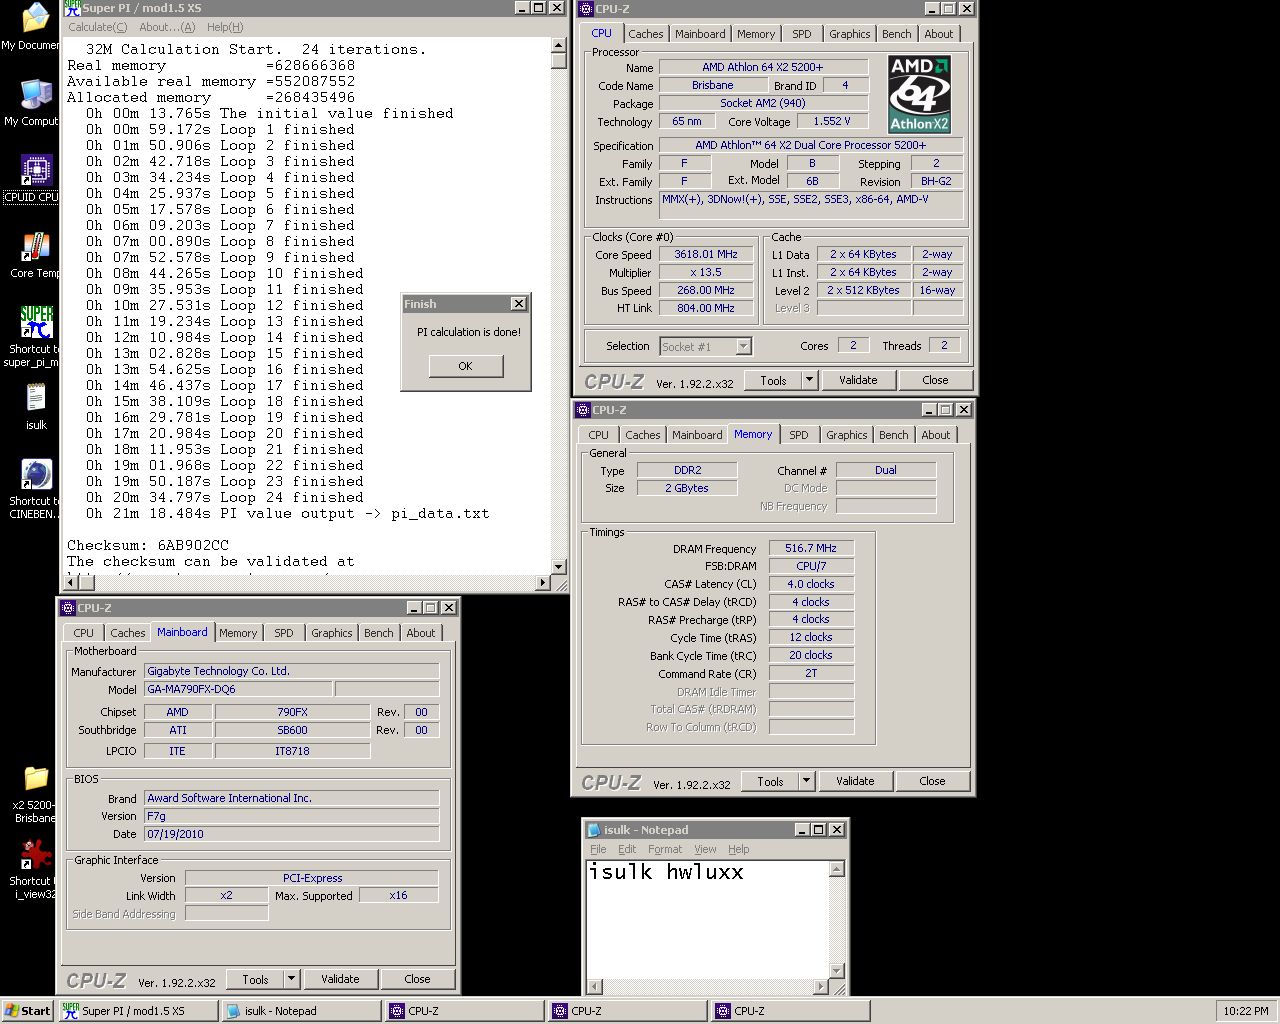This screenshot has height=1024, width=1280.
Task: Switch to Super PI taskbar button
Action: click(138, 1011)
